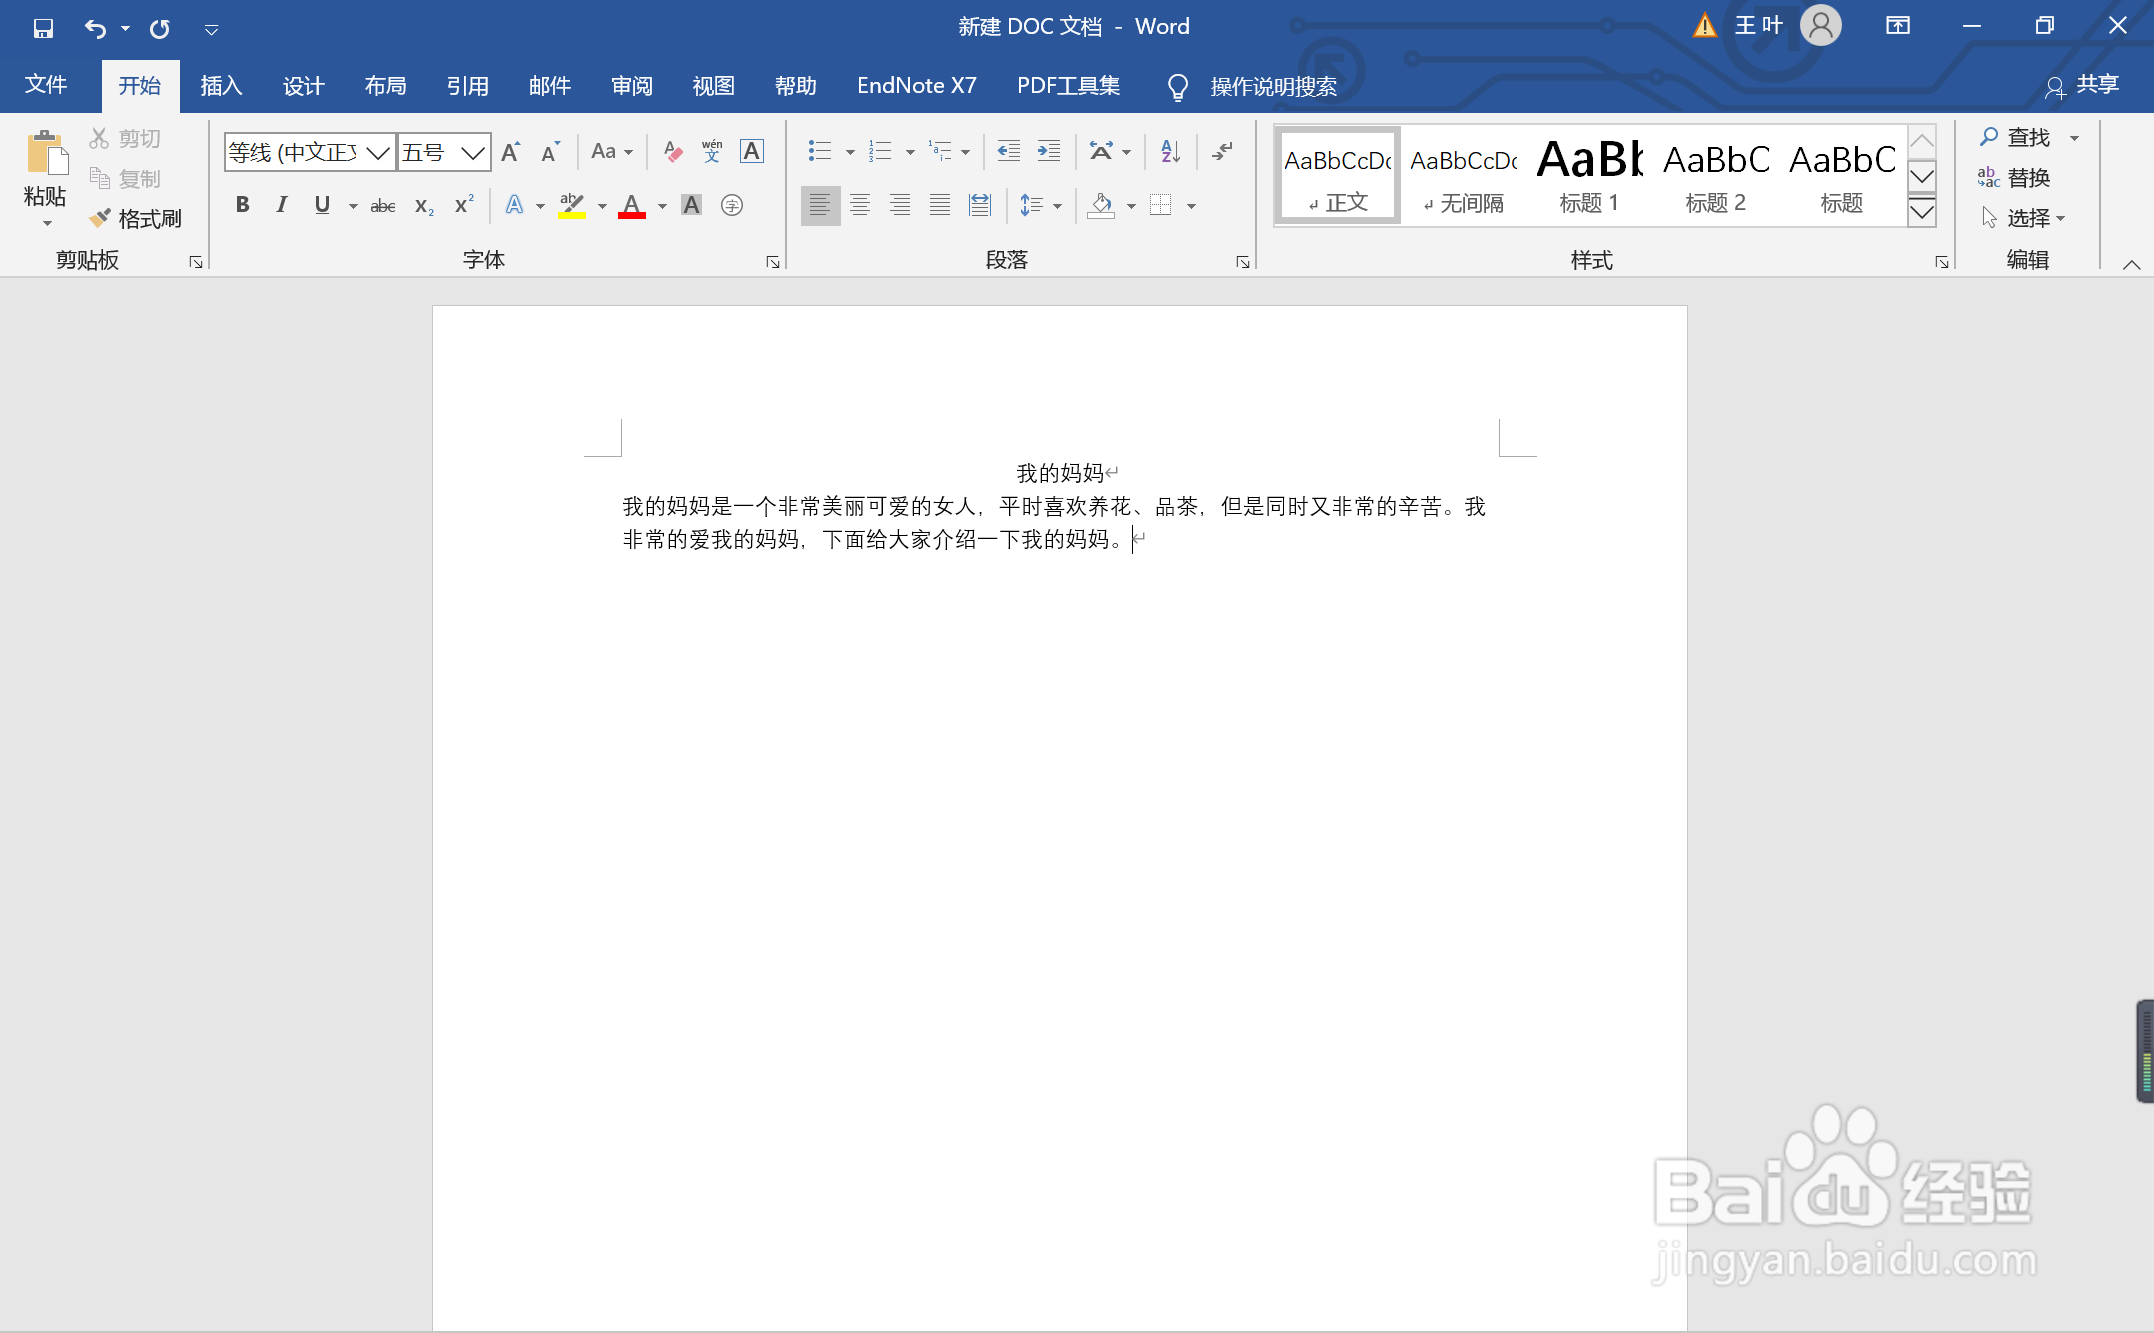This screenshot has height=1333, width=2154.
Task: Apply subscript formatting
Action: click(x=422, y=205)
